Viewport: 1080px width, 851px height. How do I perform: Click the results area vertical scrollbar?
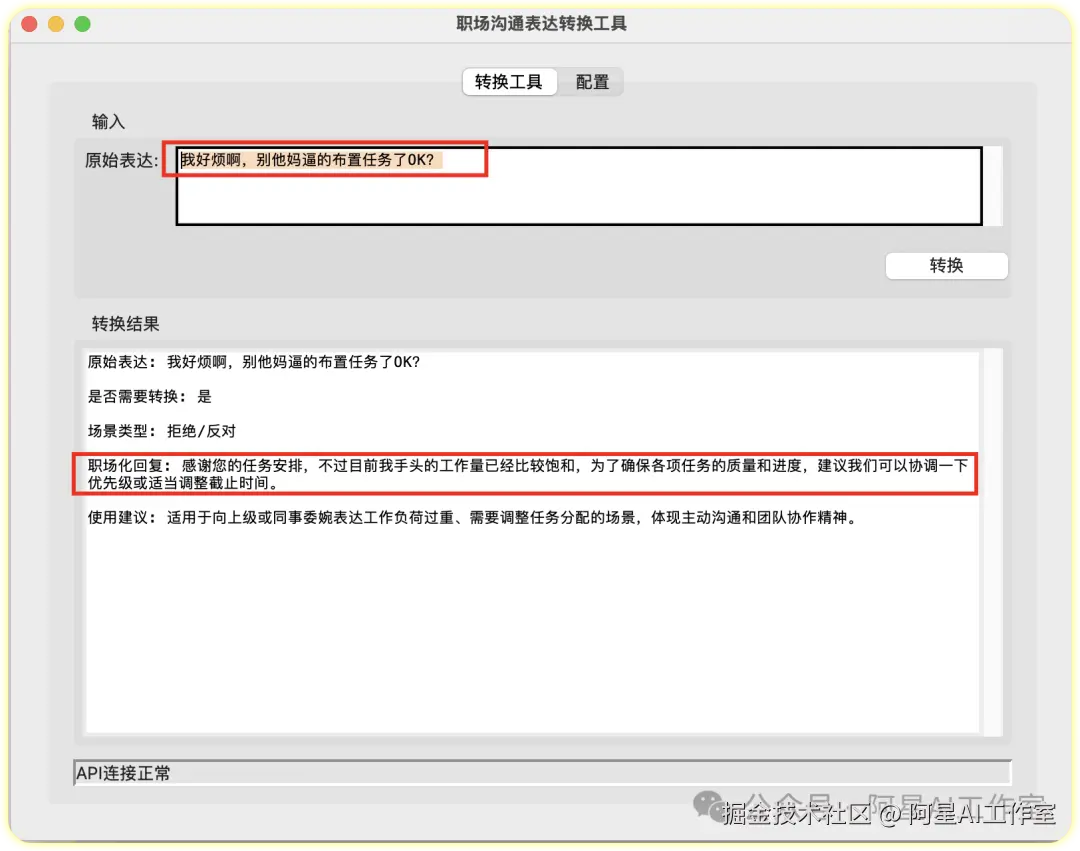(993, 542)
